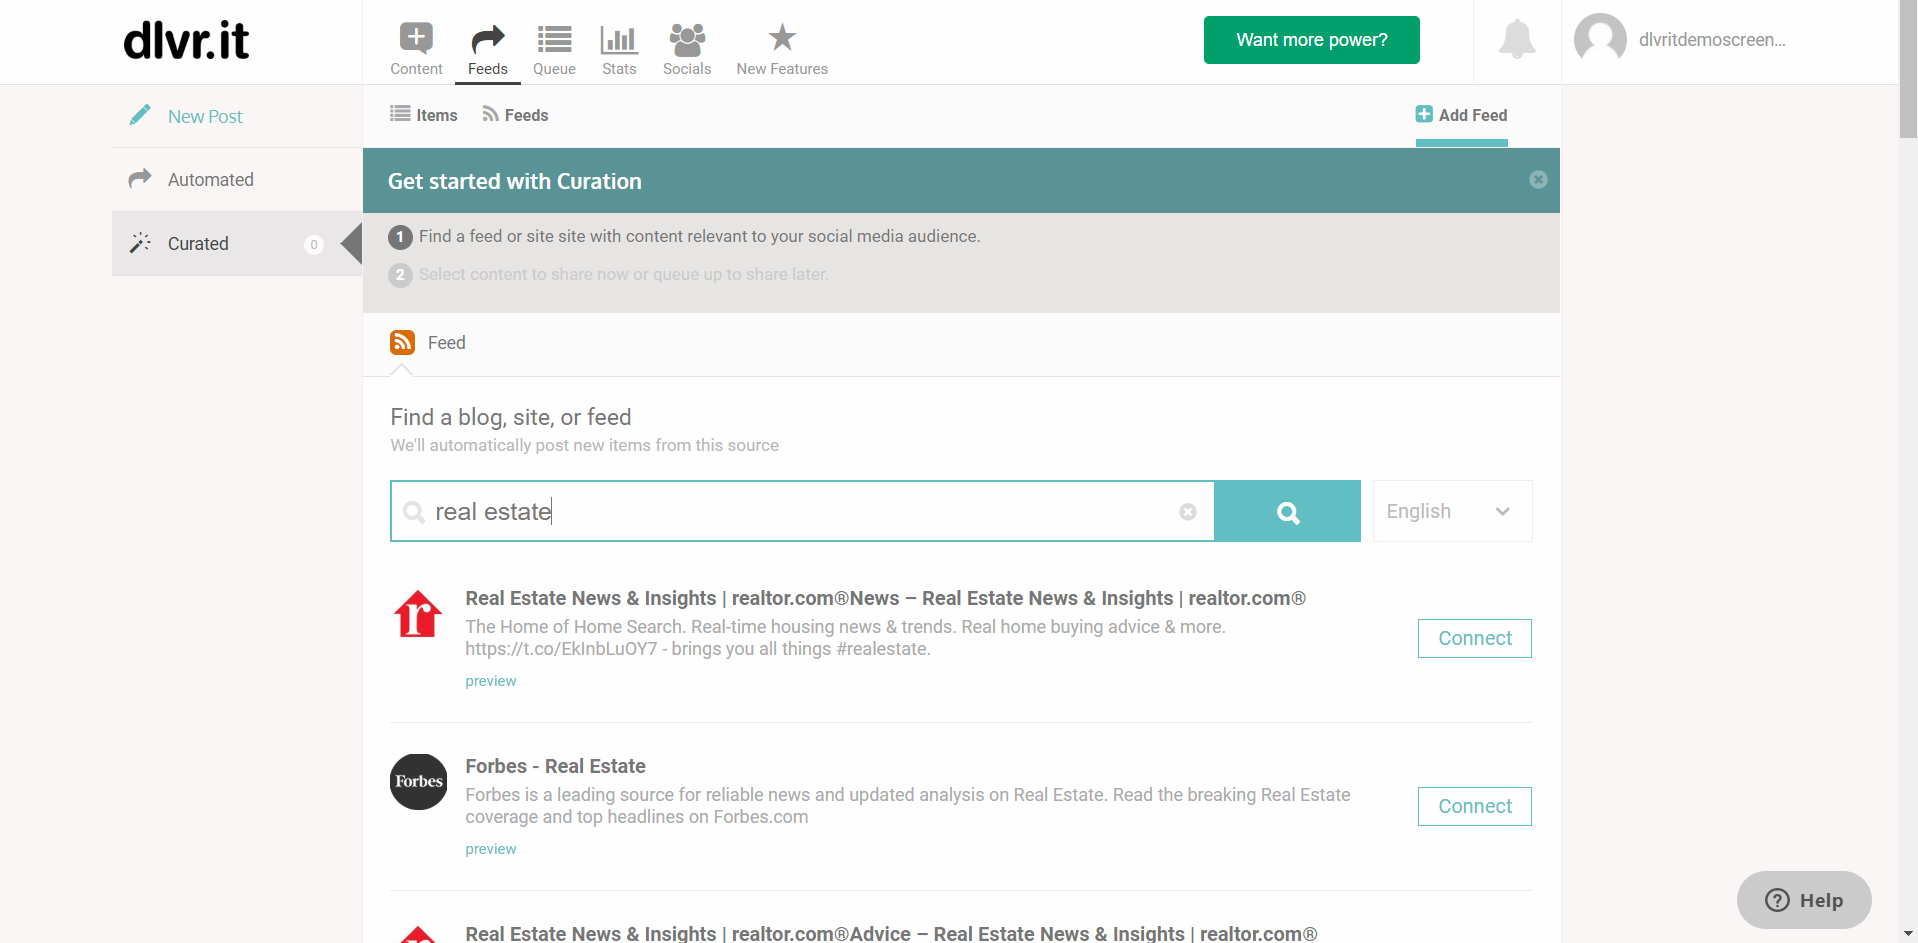Click the orange RSS Feed icon
Viewport: 1918px width, 943px height.
pos(402,342)
